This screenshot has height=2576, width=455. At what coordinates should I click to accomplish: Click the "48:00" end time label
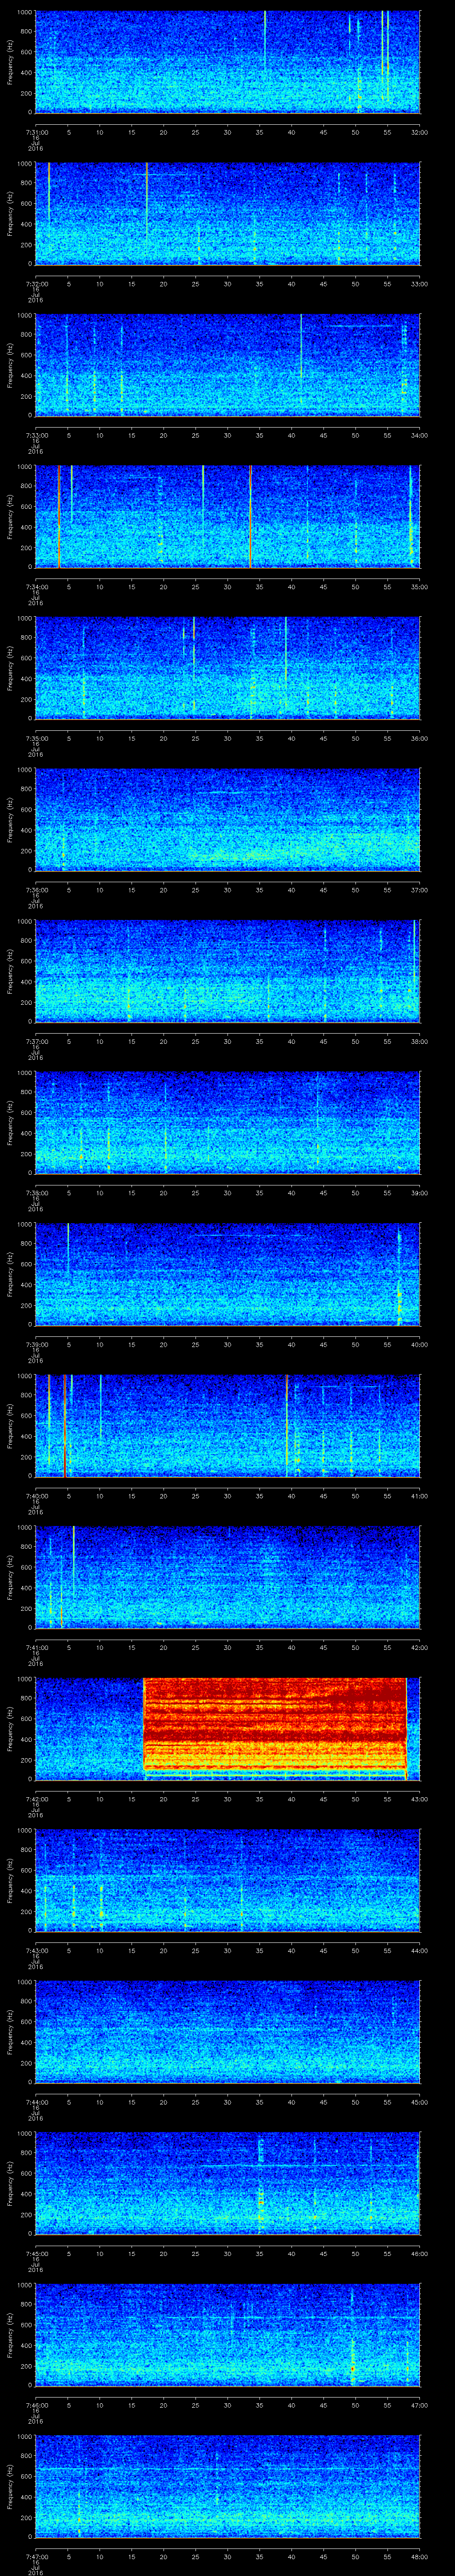tap(420, 2557)
